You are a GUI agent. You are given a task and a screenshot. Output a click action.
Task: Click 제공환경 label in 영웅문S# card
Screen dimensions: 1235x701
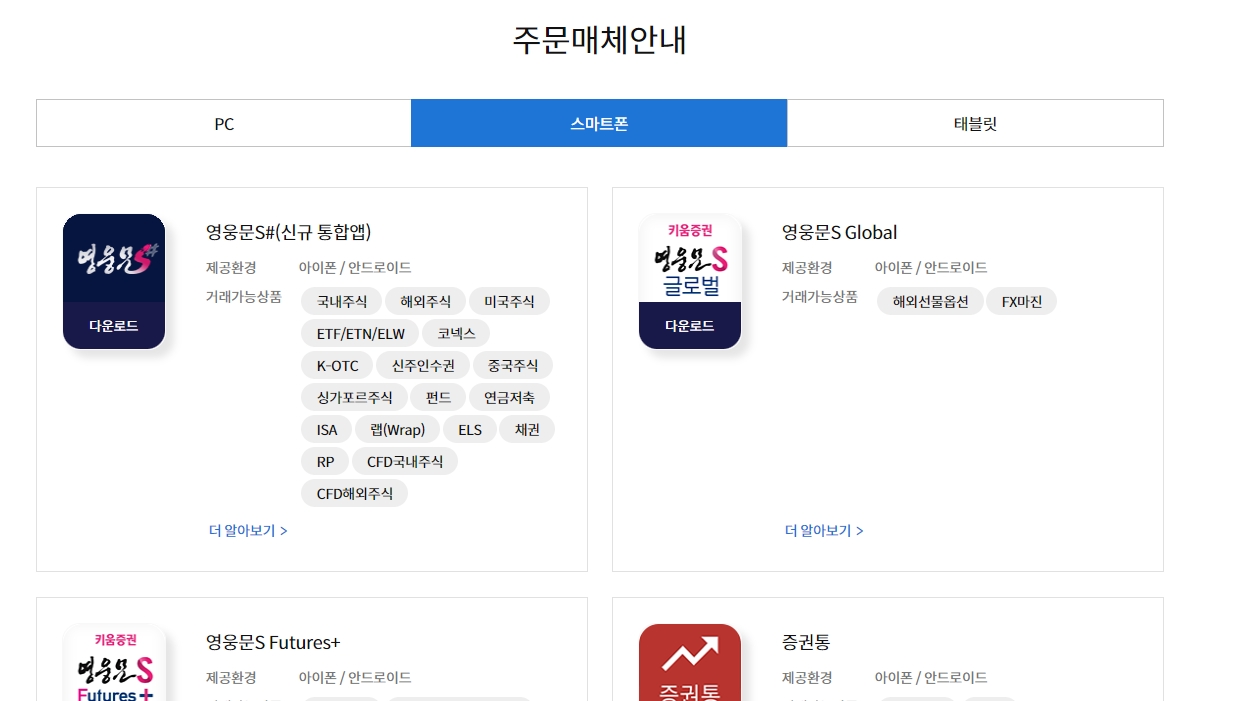[231, 267]
